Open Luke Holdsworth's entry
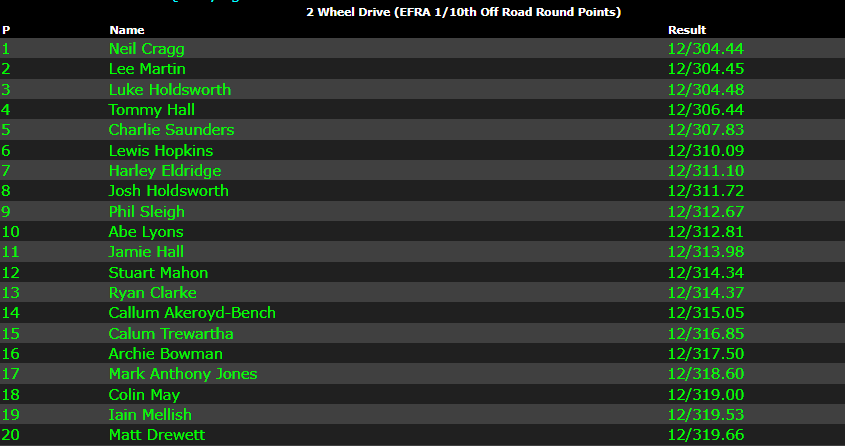 [x=169, y=90]
